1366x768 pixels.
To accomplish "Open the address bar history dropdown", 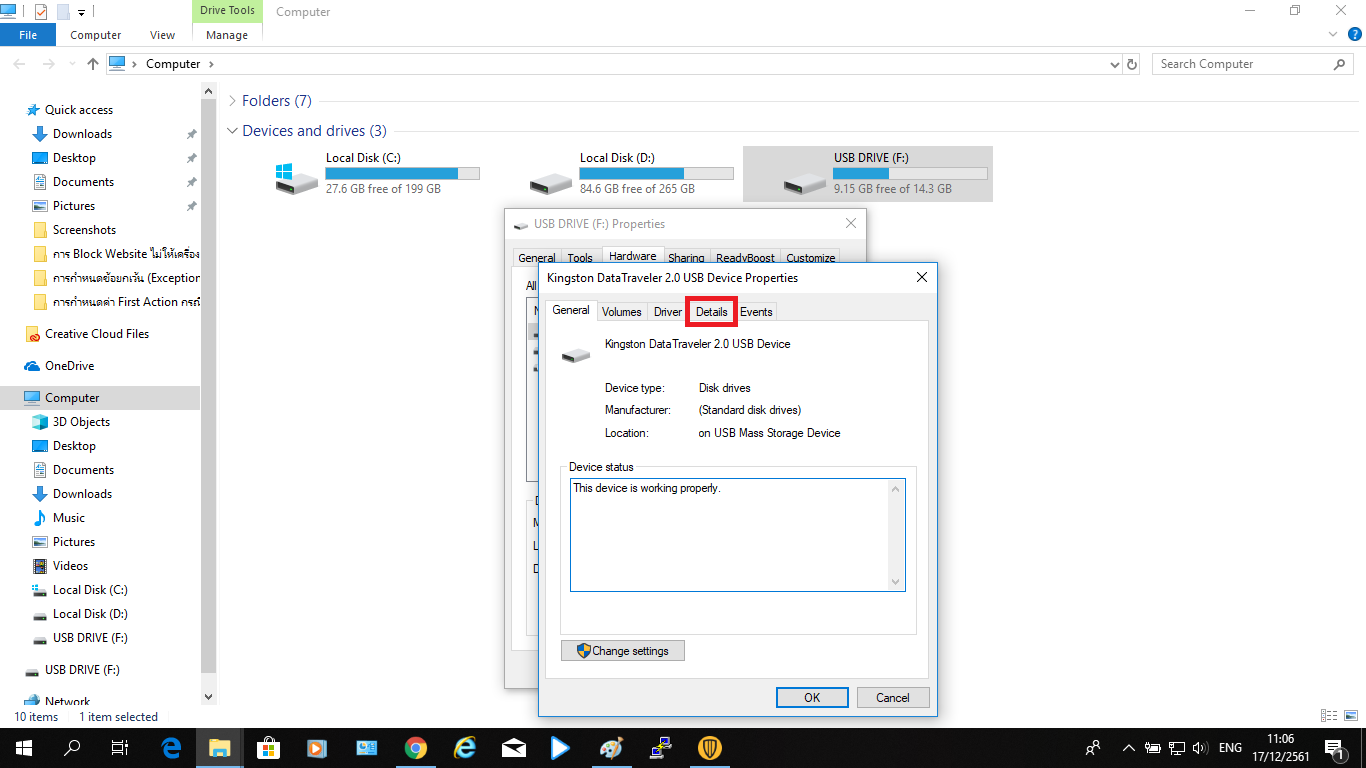I will coord(1115,64).
